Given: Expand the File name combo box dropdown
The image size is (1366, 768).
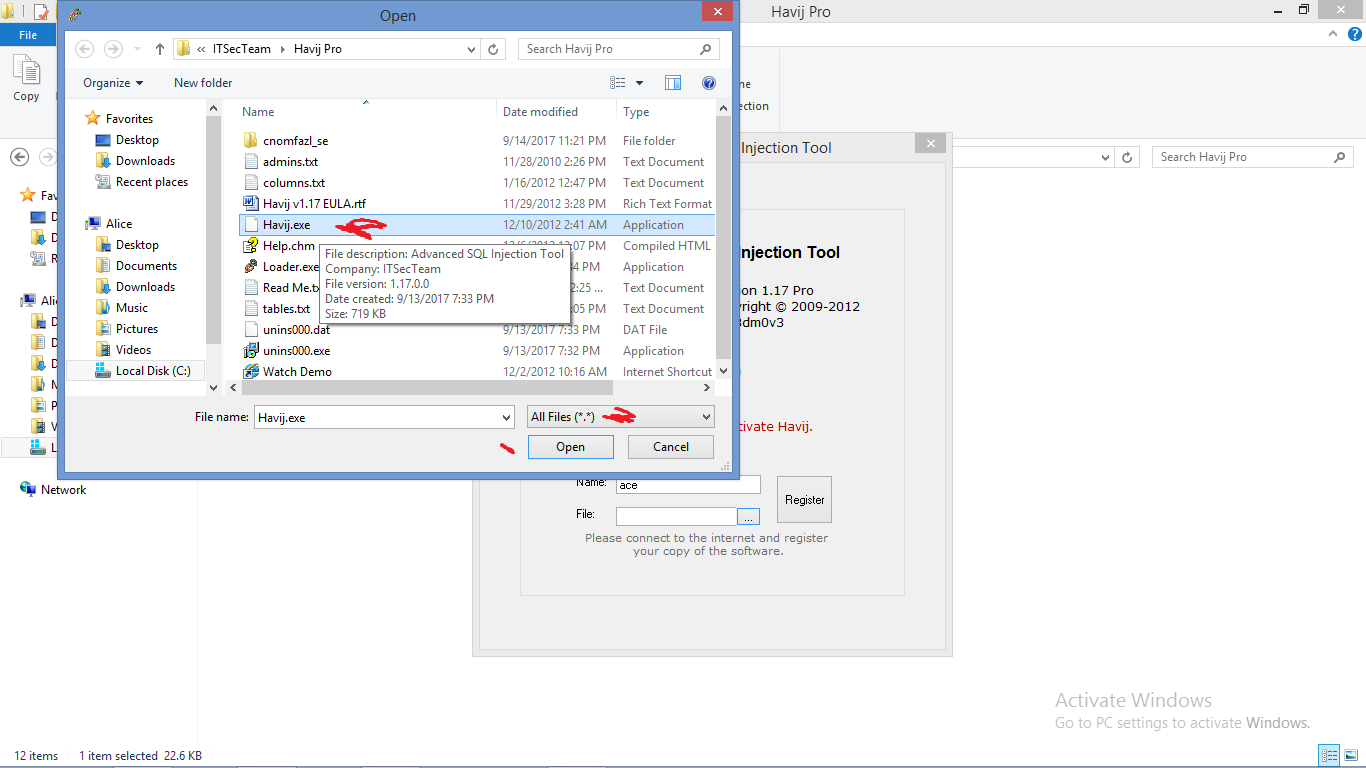Looking at the screenshot, I should click(x=506, y=417).
